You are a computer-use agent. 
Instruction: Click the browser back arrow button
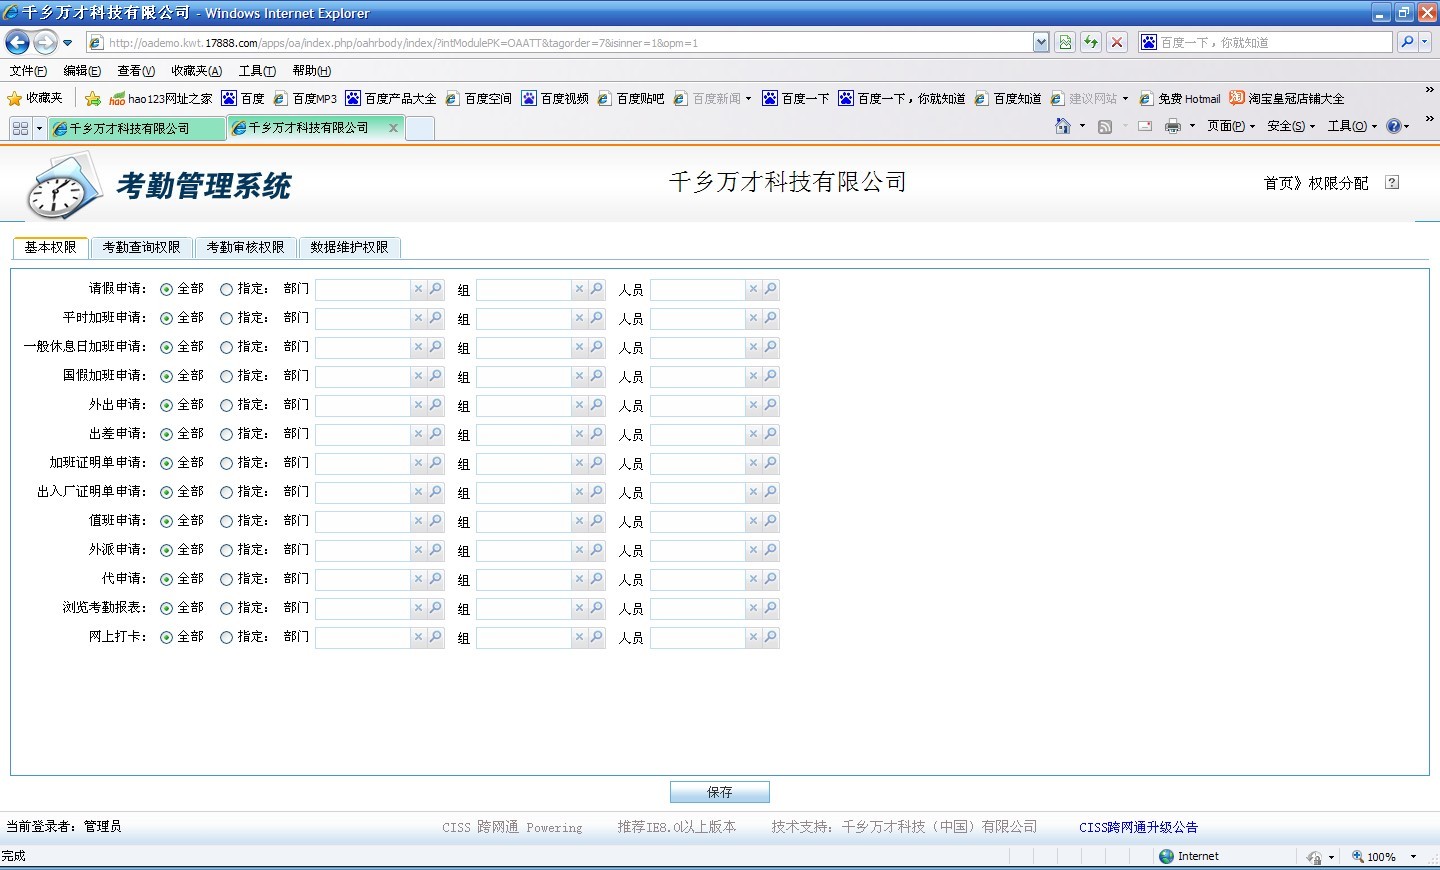point(18,42)
